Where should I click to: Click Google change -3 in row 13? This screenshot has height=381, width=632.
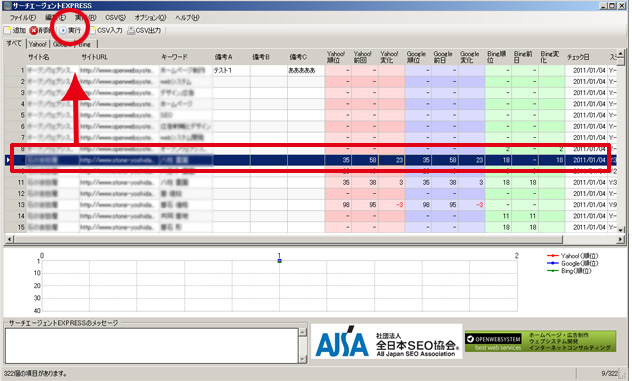tap(472, 205)
